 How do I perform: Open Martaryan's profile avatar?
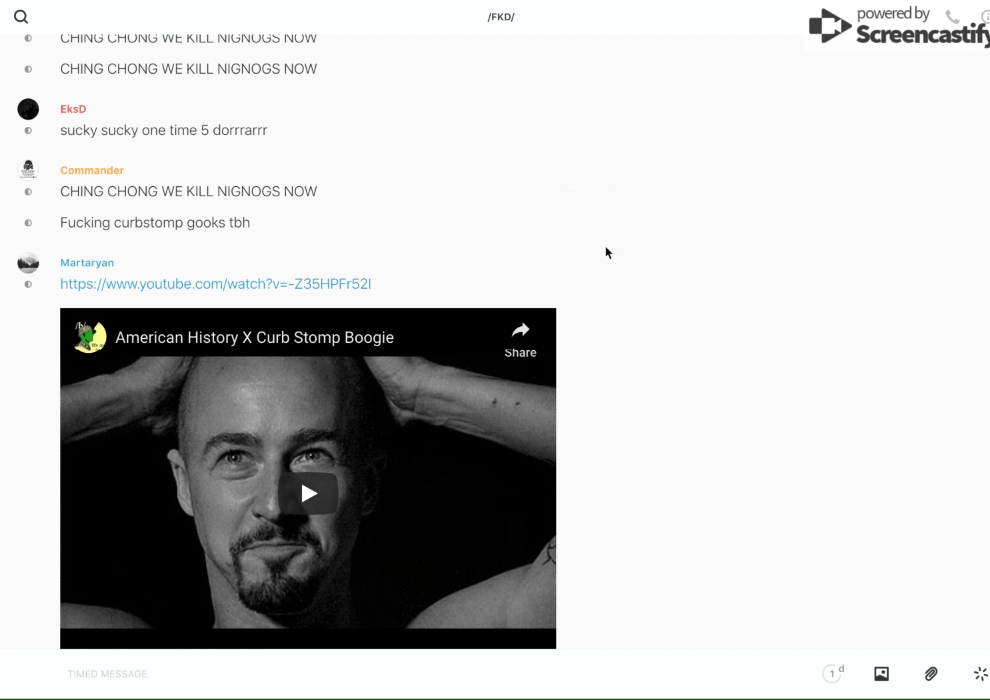pos(28,263)
